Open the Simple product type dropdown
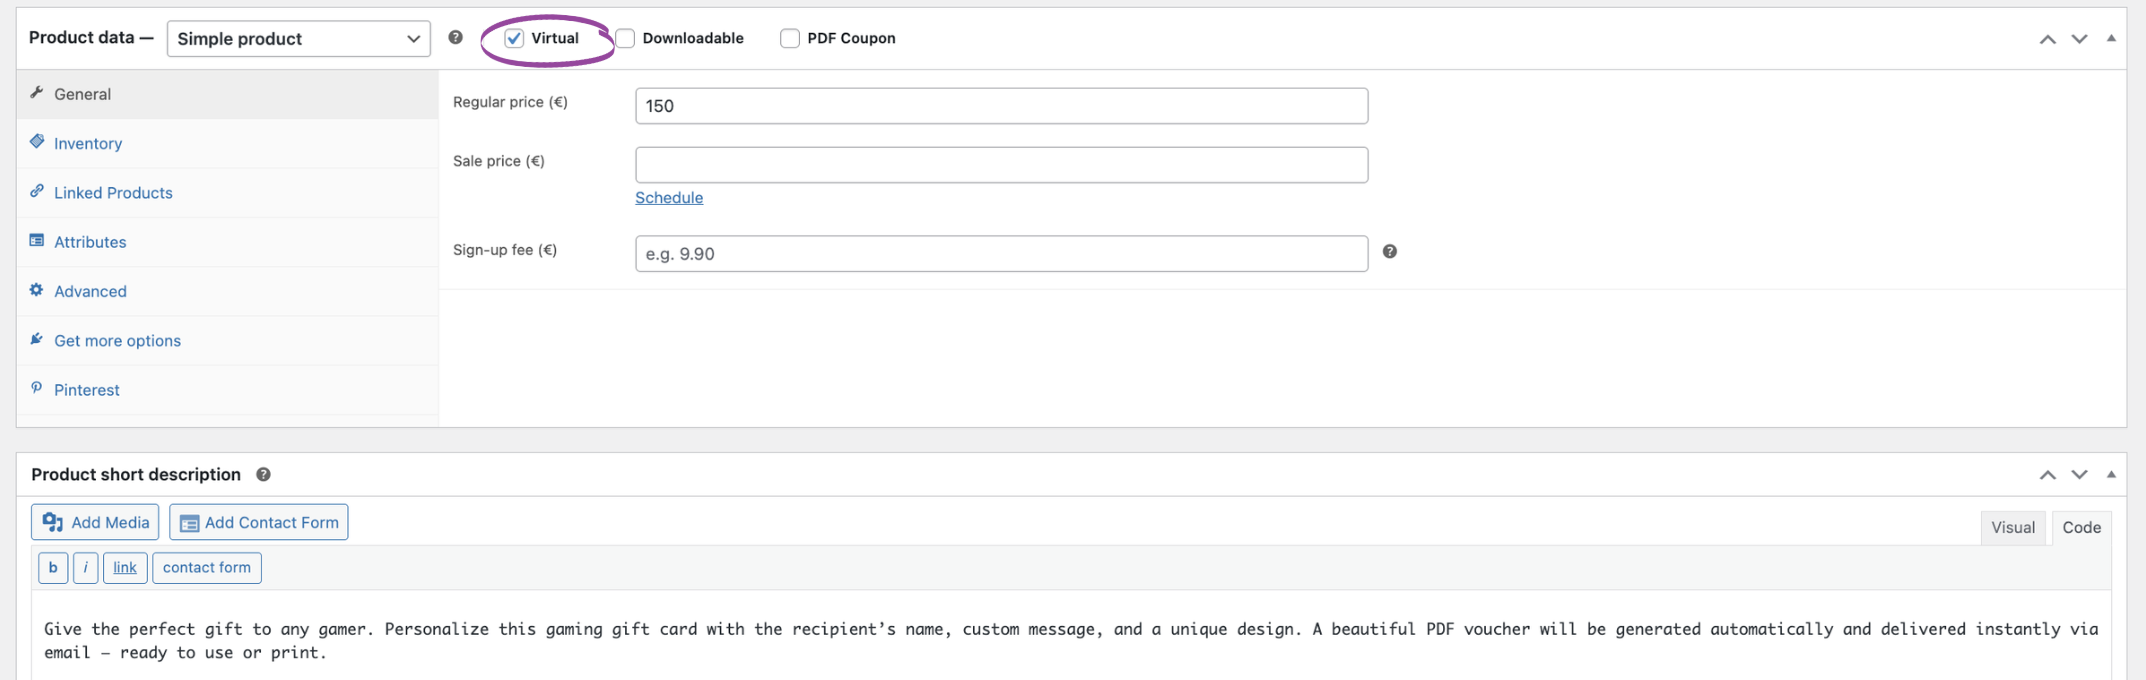 point(298,38)
